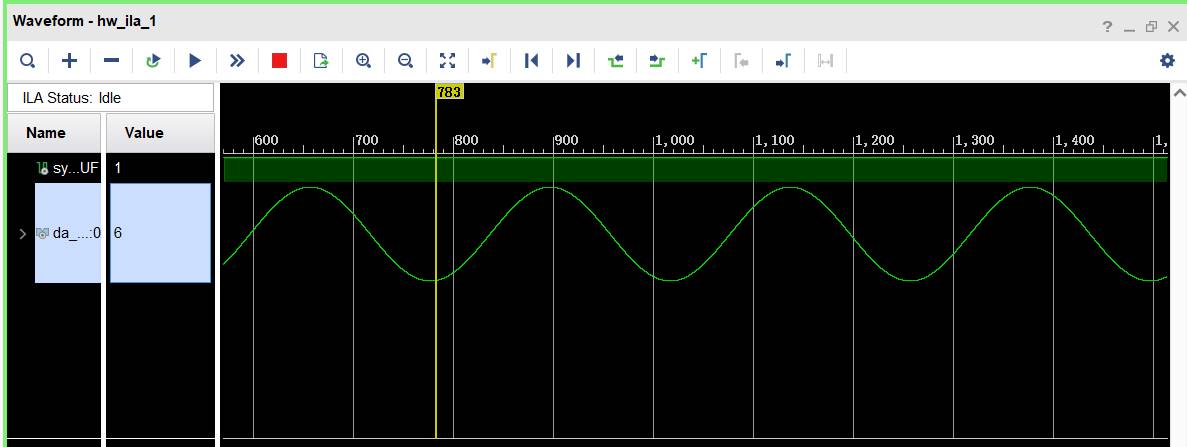The image size is (1187, 447).
Task: Click the 783 cursor marker flag
Action: coord(449,92)
